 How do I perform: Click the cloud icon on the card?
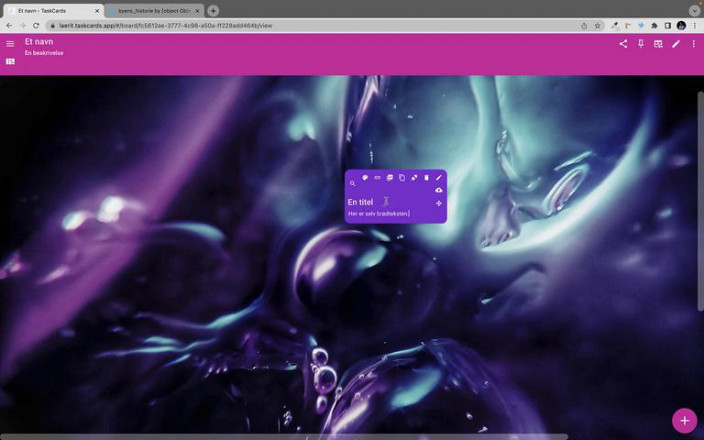pyautogui.click(x=438, y=190)
